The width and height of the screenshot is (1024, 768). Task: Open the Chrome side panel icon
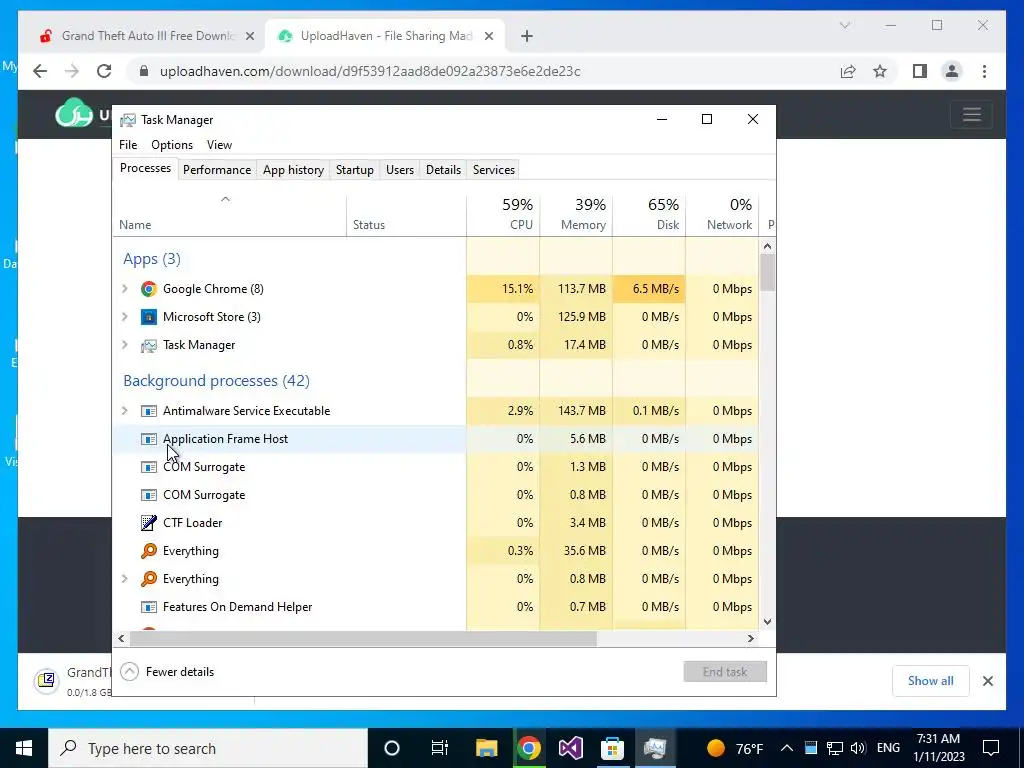920,71
